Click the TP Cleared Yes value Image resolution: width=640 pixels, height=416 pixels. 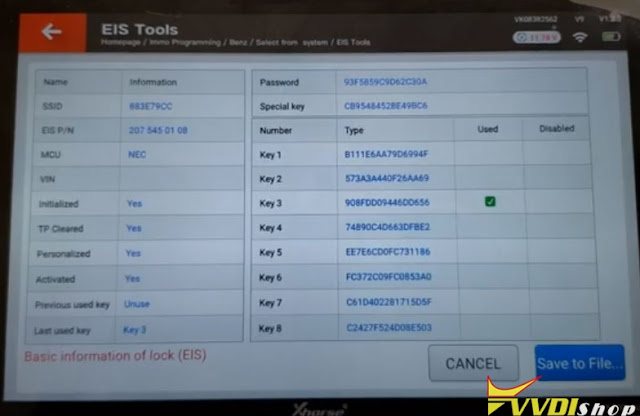[134, 228]
